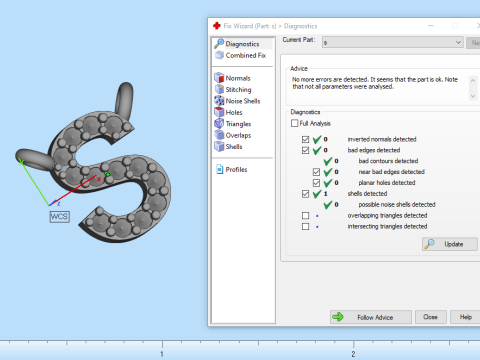
Task: Enable intersecting triangles detected checkbox
Action: 305,227
